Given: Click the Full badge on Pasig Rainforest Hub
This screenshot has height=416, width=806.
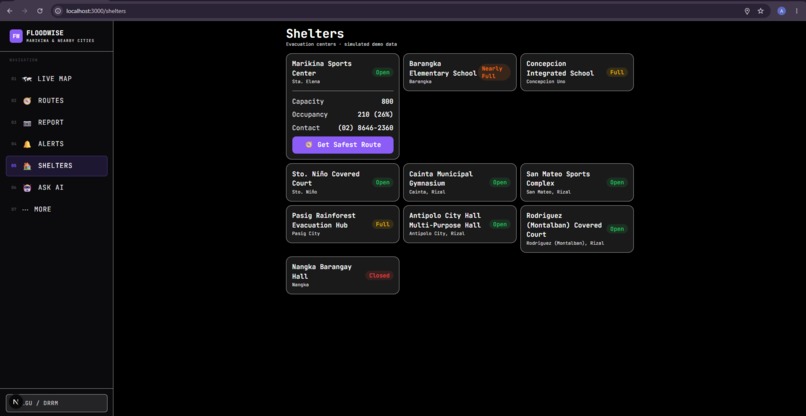Looking at the screenshot, I should (x=382, y=224).
